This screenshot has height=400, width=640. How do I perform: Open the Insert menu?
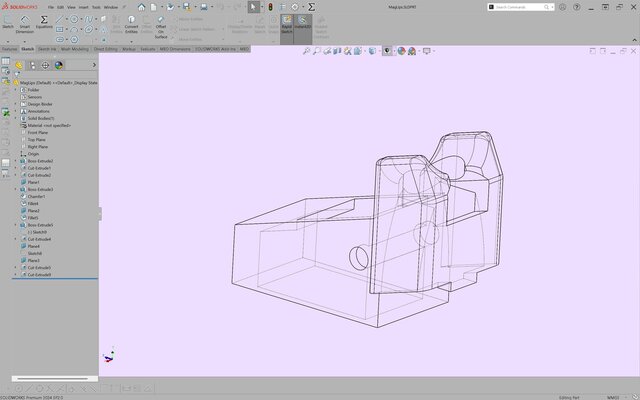[x=83, y=6]
